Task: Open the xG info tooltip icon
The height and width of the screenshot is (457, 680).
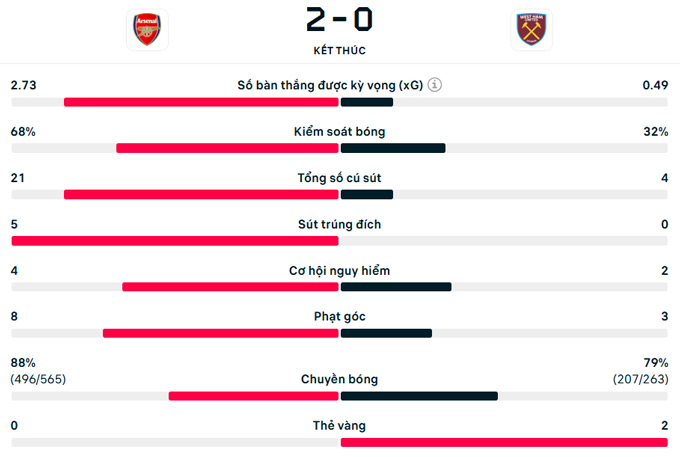Action: pyautogui.click(x=435, y=86)
